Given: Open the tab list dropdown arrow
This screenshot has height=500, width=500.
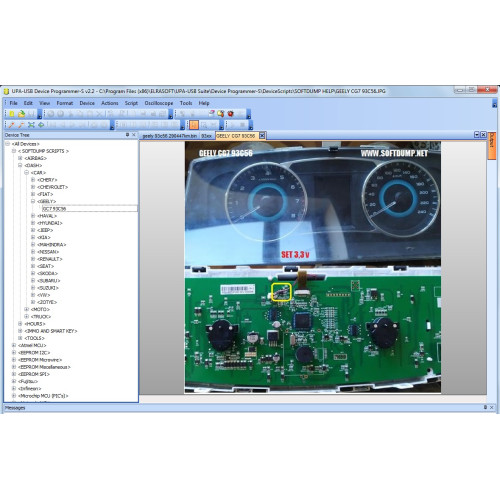Looking at the screenshot, I should click(x=477, y=135).
